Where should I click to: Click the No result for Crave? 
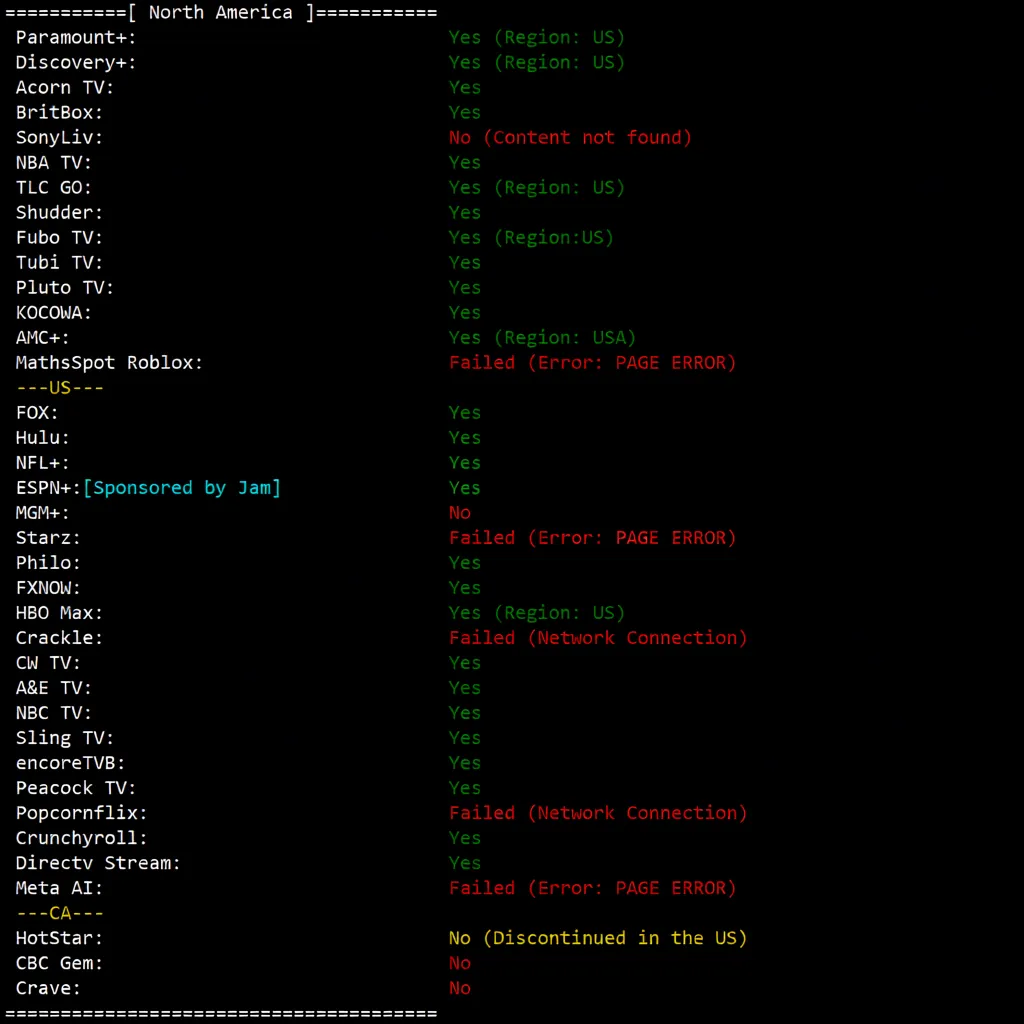click(x=460, y=988)
